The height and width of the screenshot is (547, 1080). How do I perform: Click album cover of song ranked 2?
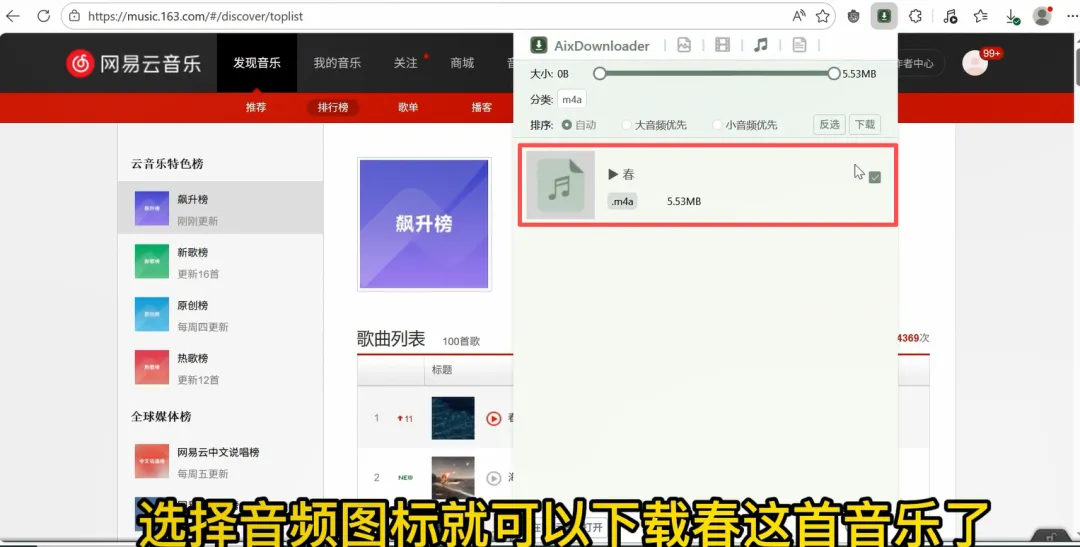453,477
